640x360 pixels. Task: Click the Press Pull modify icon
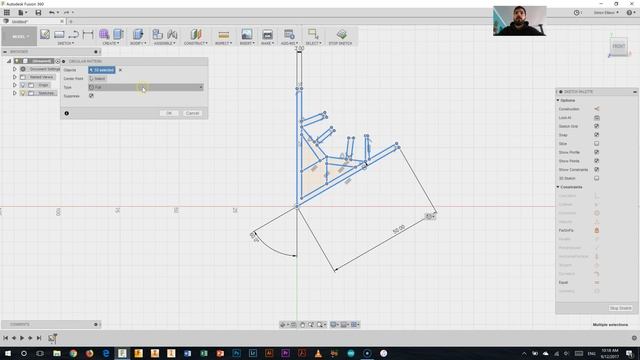(138, 34)
